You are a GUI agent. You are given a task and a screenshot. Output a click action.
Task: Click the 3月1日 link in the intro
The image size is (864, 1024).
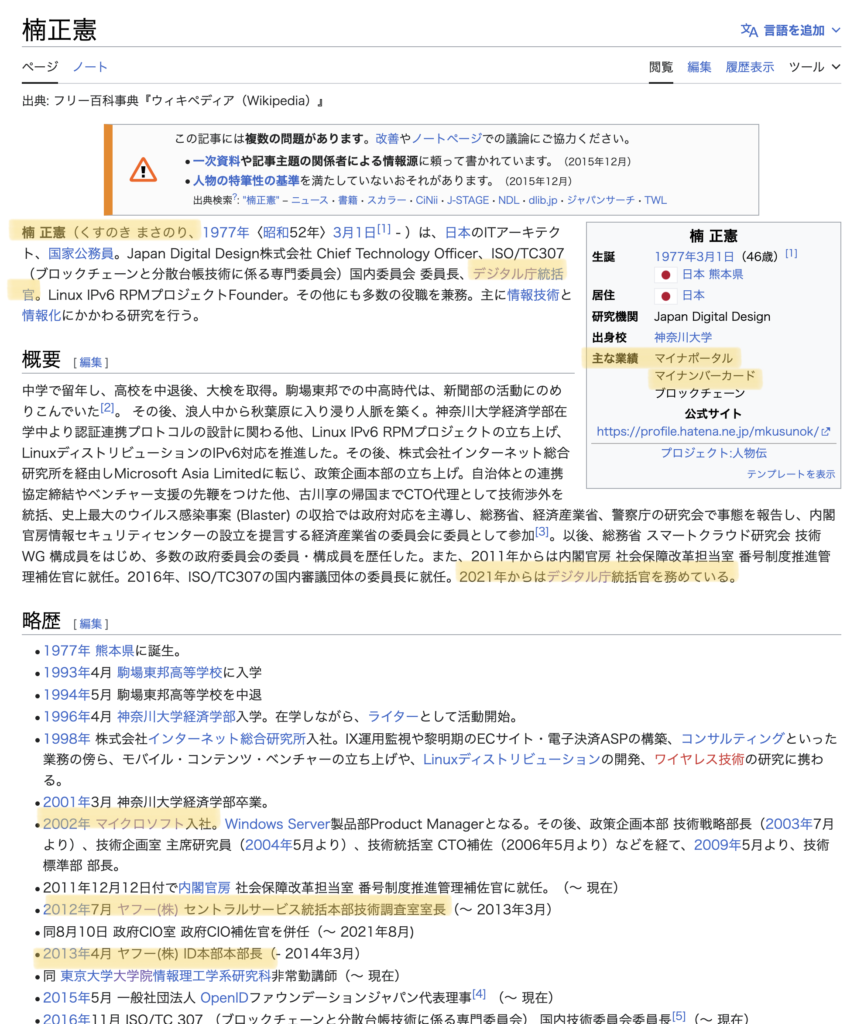point(354,232)
